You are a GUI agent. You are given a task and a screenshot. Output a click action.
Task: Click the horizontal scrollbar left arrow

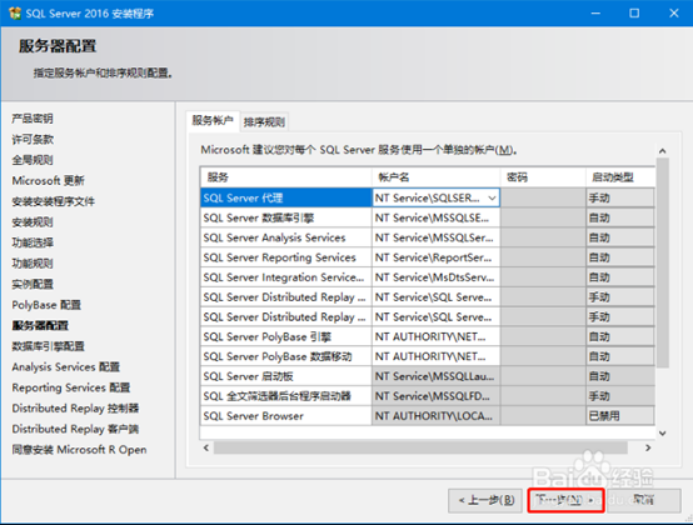click(206, 448)
